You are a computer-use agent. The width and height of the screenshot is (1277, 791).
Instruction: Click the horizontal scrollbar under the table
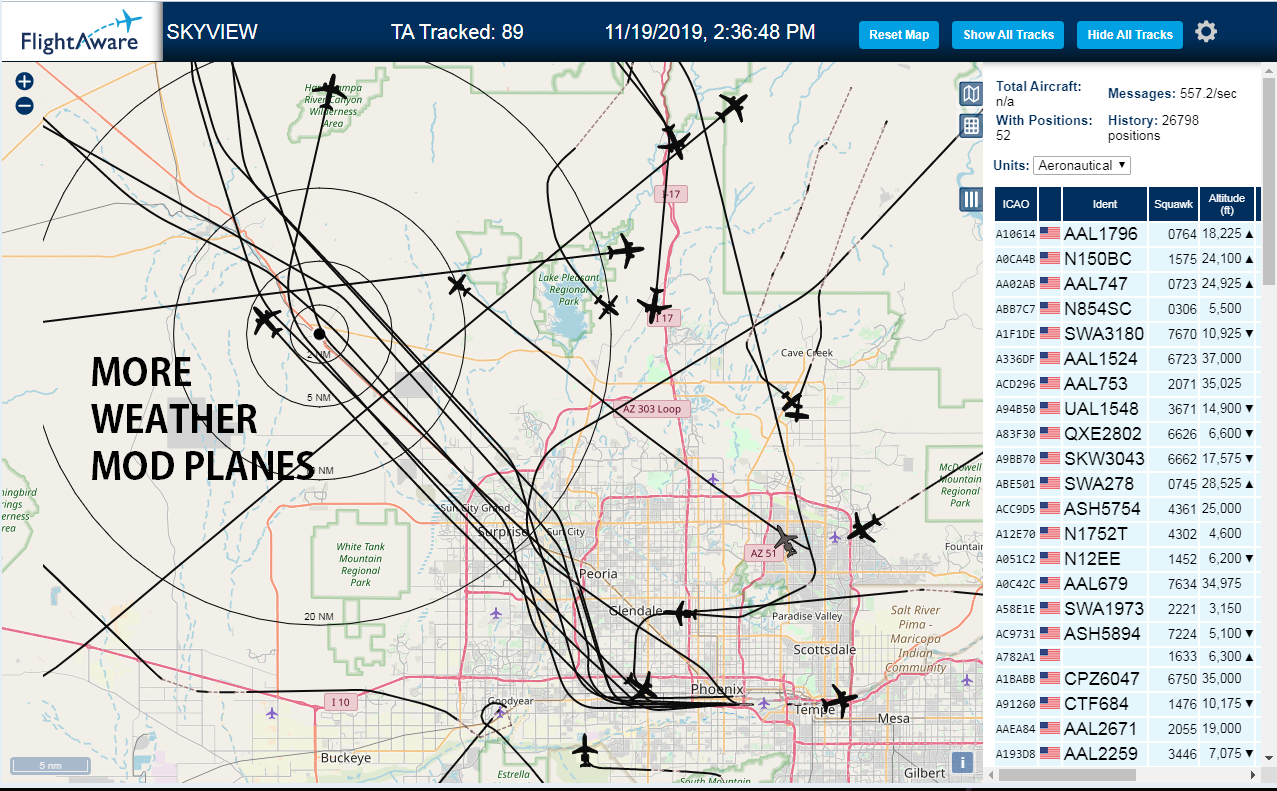point(1067,775)
